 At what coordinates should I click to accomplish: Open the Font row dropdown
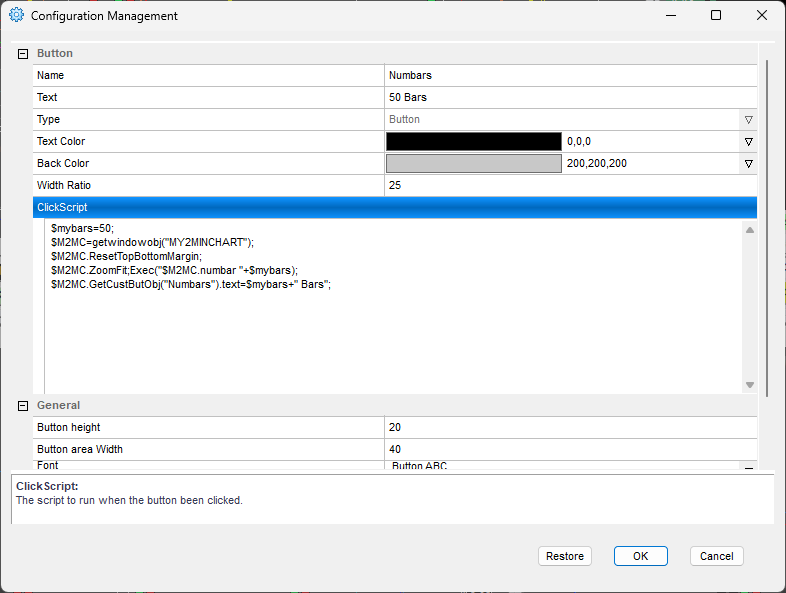click(x=748, y=466)
